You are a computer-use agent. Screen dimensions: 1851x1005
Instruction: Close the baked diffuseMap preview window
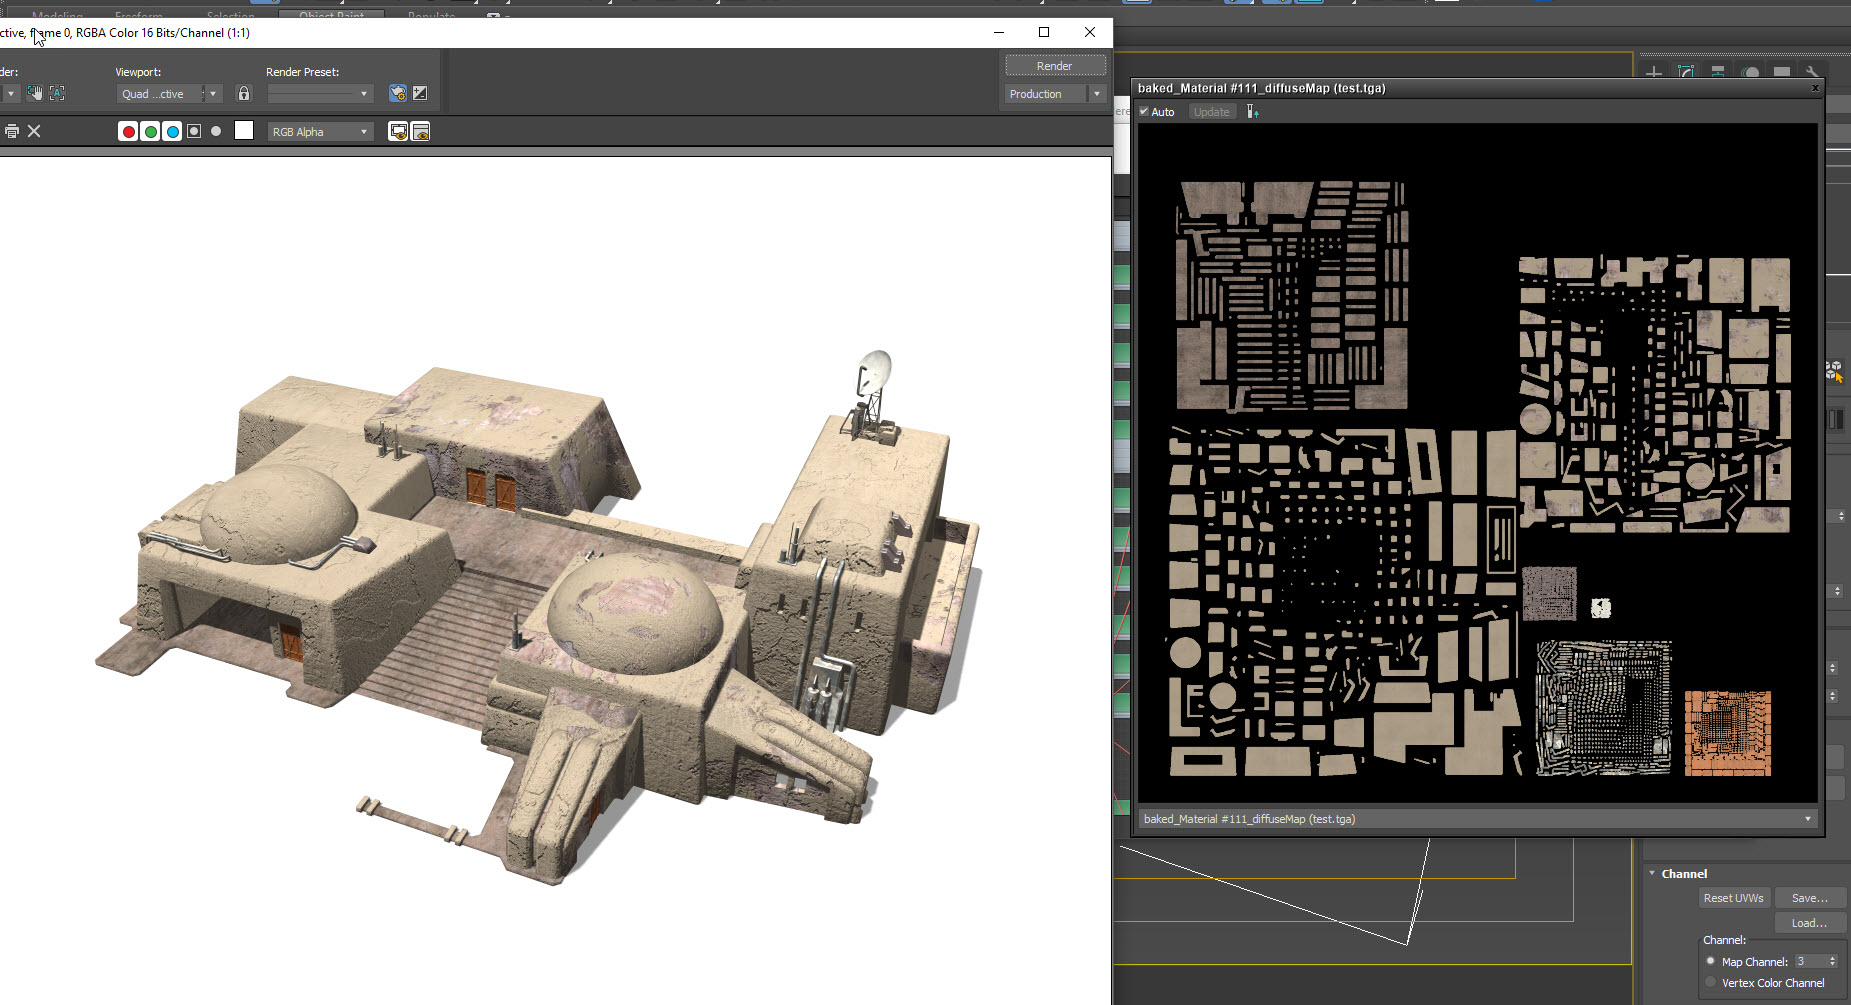tap(1815, 88)
